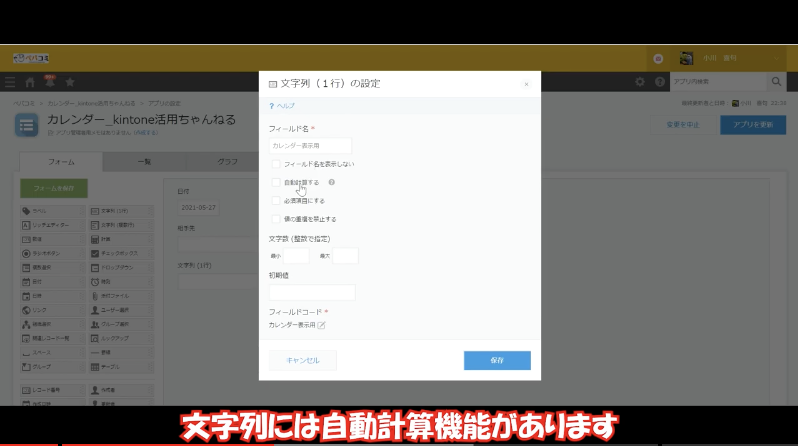Click the favorites star icon
The image size is (798, 446).
pyautogui.click(x=69, y=82)
